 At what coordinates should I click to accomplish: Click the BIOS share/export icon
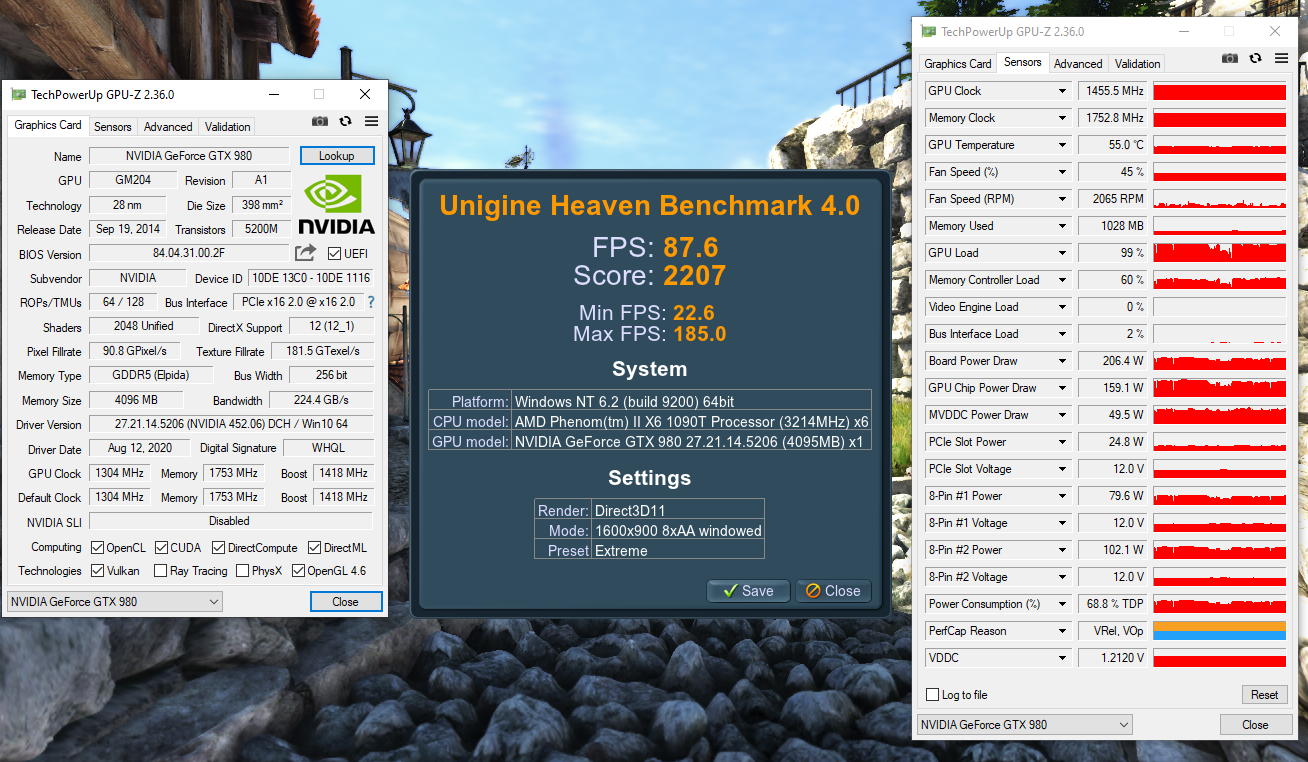306,253
